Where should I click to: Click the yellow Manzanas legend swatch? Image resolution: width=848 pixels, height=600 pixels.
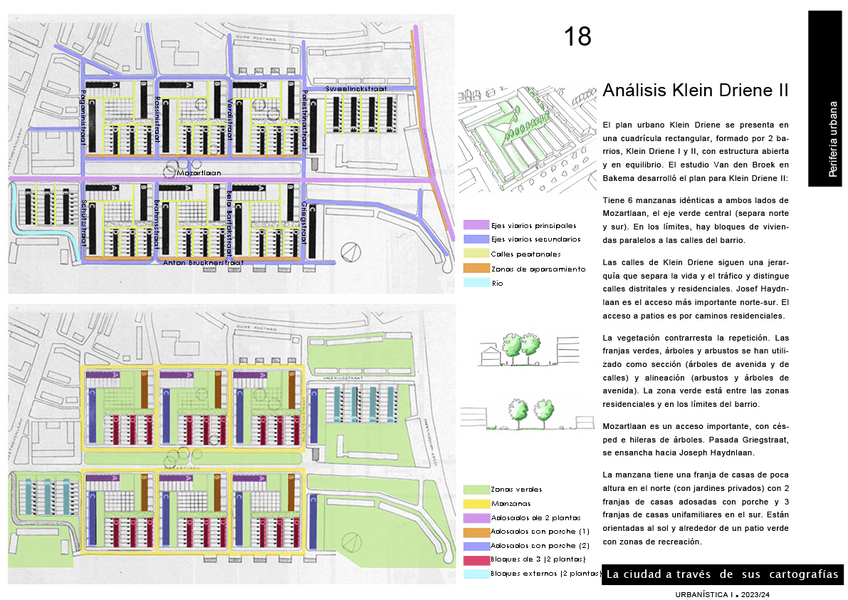(476, 504)
